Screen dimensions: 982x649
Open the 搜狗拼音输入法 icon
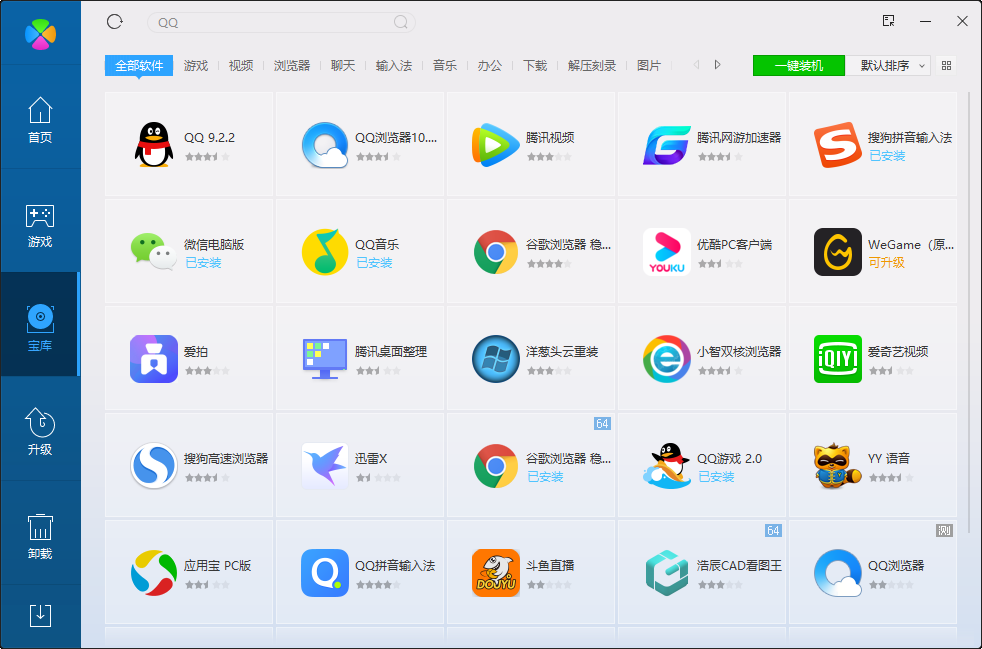click(837, 145)
